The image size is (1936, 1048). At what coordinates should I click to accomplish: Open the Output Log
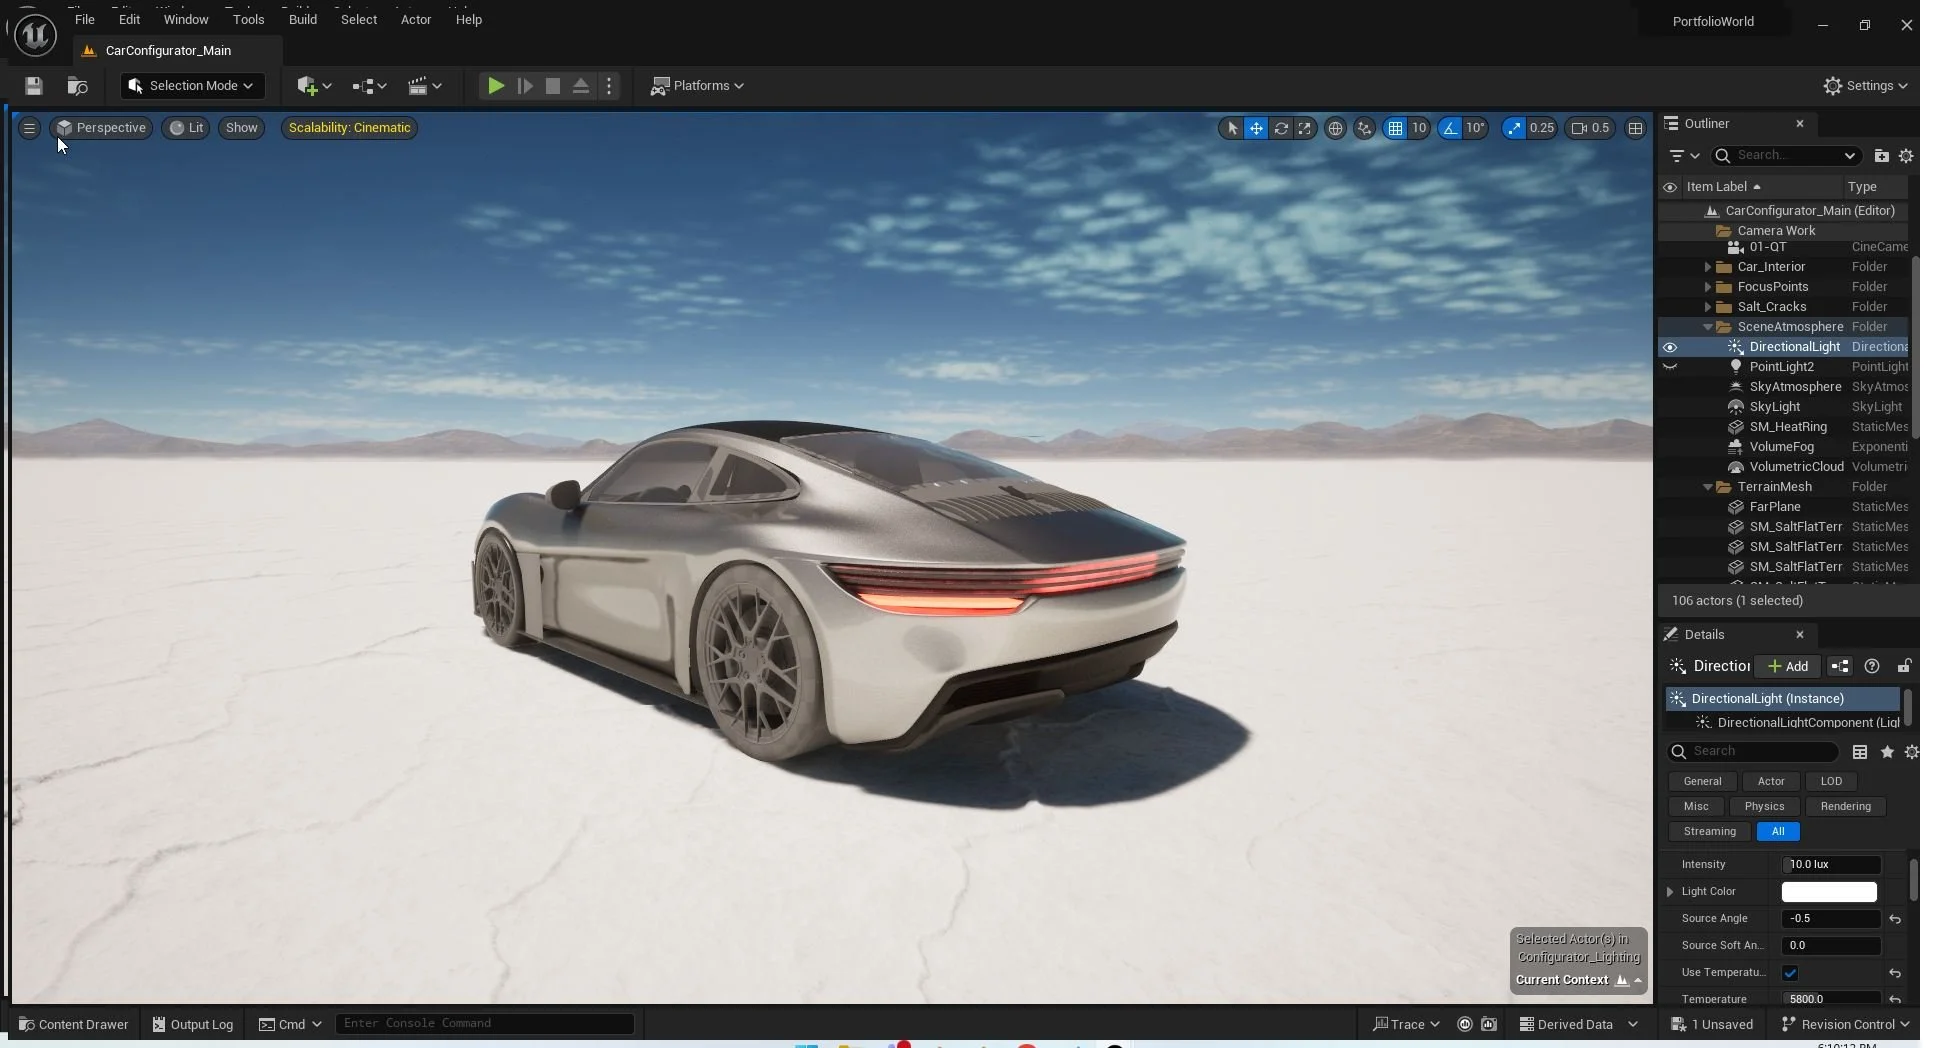click(193, 1024)
